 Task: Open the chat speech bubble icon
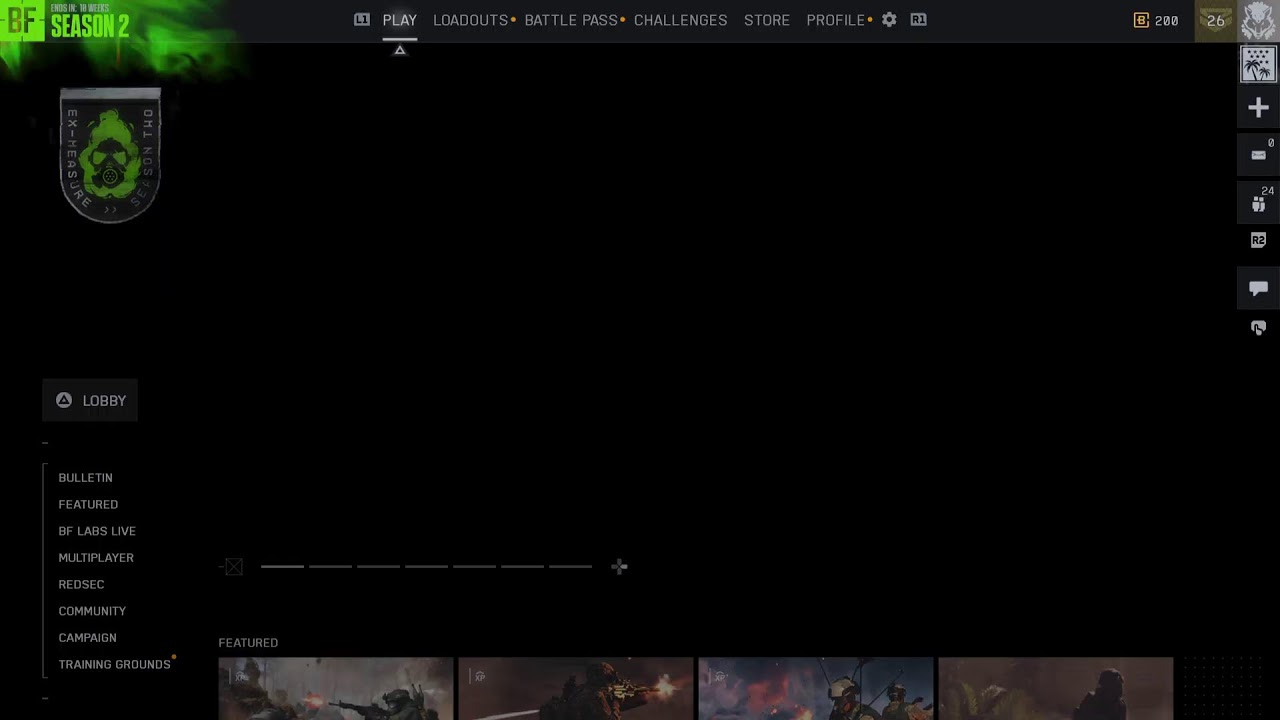pos(1258,288)
